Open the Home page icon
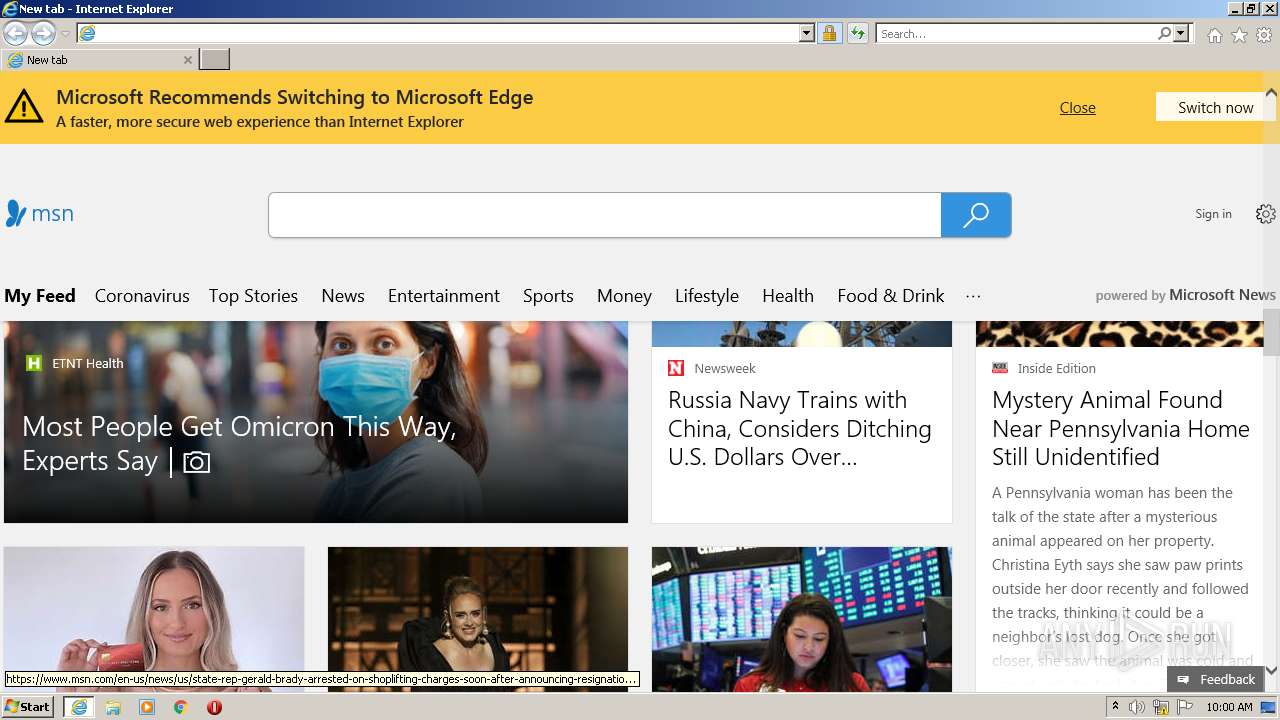Screen dimensions: 1280x720 pos(1214,35)
